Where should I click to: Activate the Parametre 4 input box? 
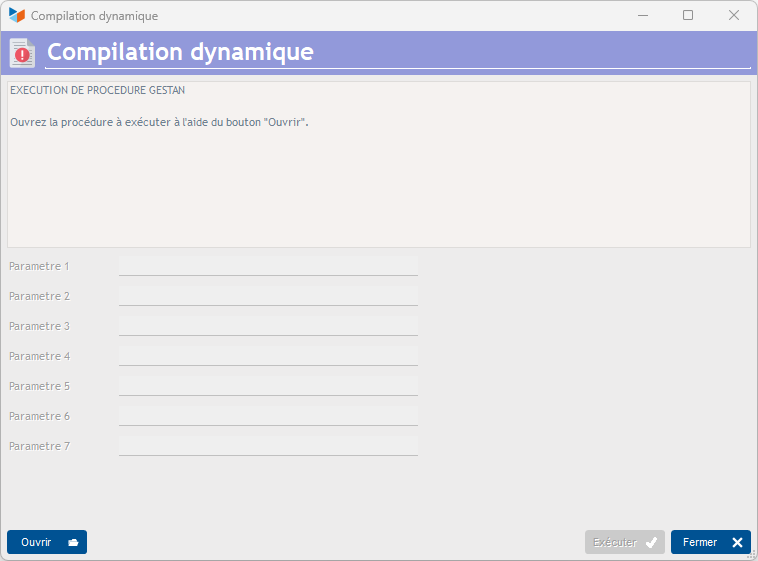pyautogui.click(x=268, y=356)
